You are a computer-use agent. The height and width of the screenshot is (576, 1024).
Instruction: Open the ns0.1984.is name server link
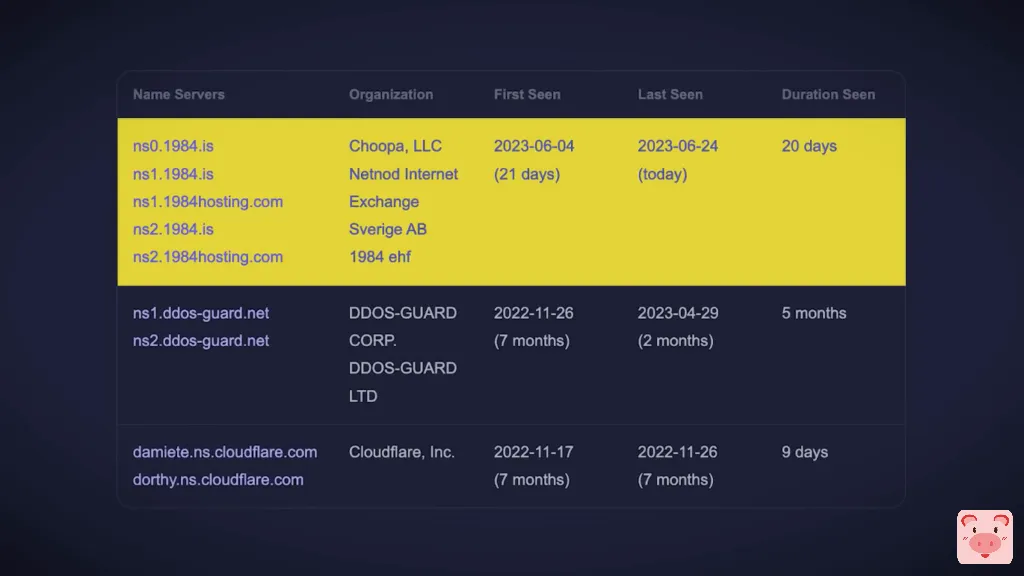(173, 146)
